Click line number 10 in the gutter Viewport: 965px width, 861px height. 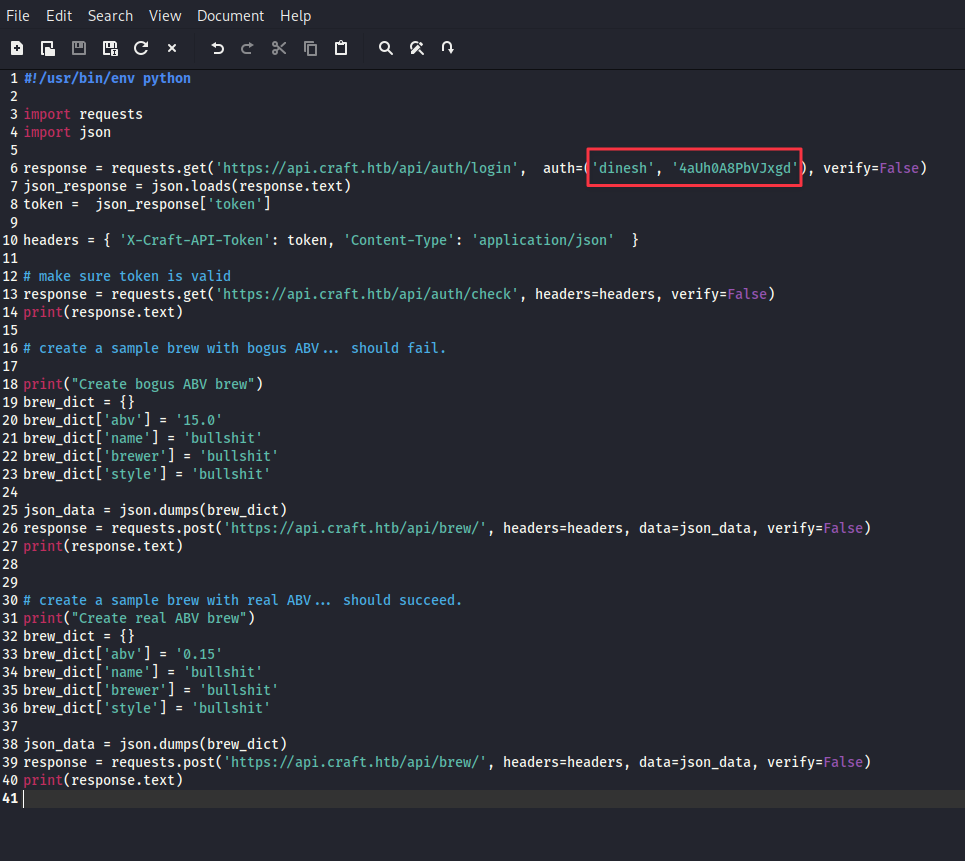pyautogui.click(x=10, y=241)
